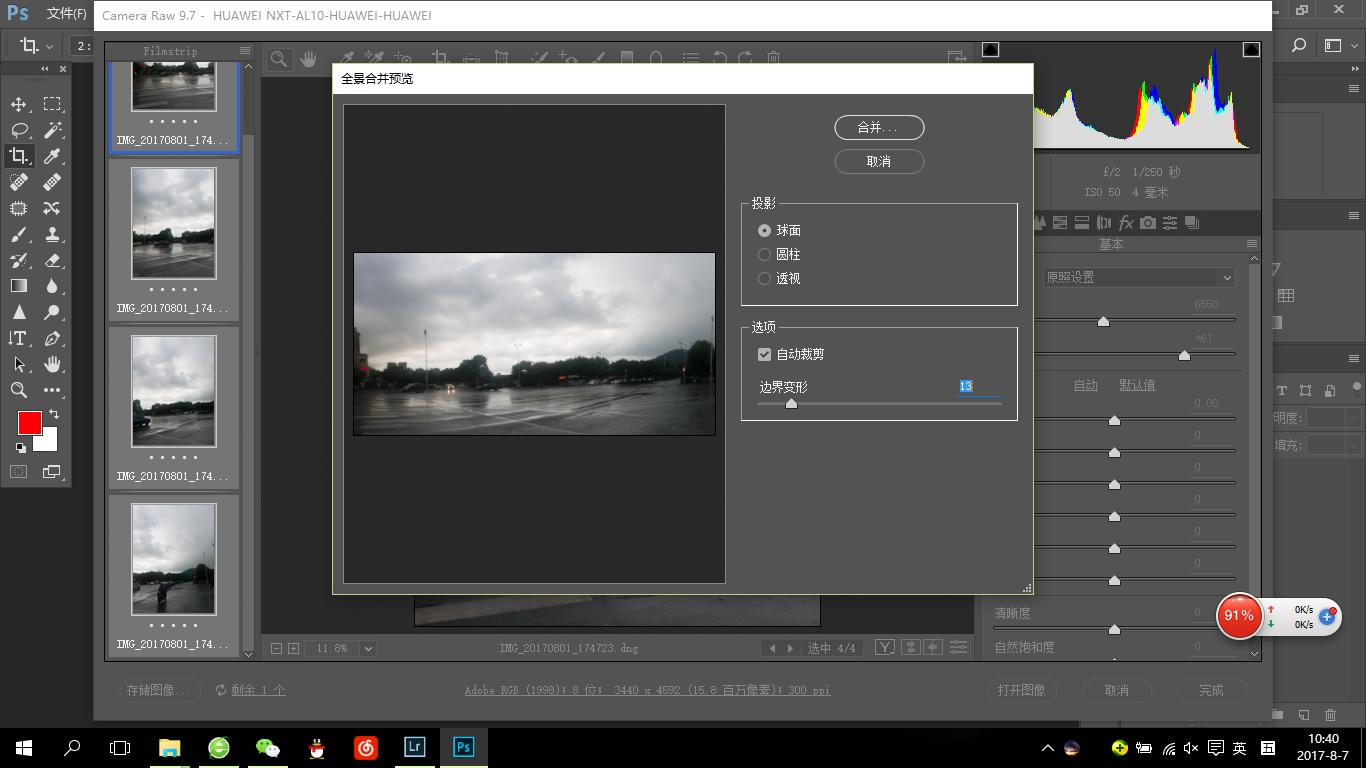
Task: Select the 球面 projection option
Action: click(x=765, y=230)
